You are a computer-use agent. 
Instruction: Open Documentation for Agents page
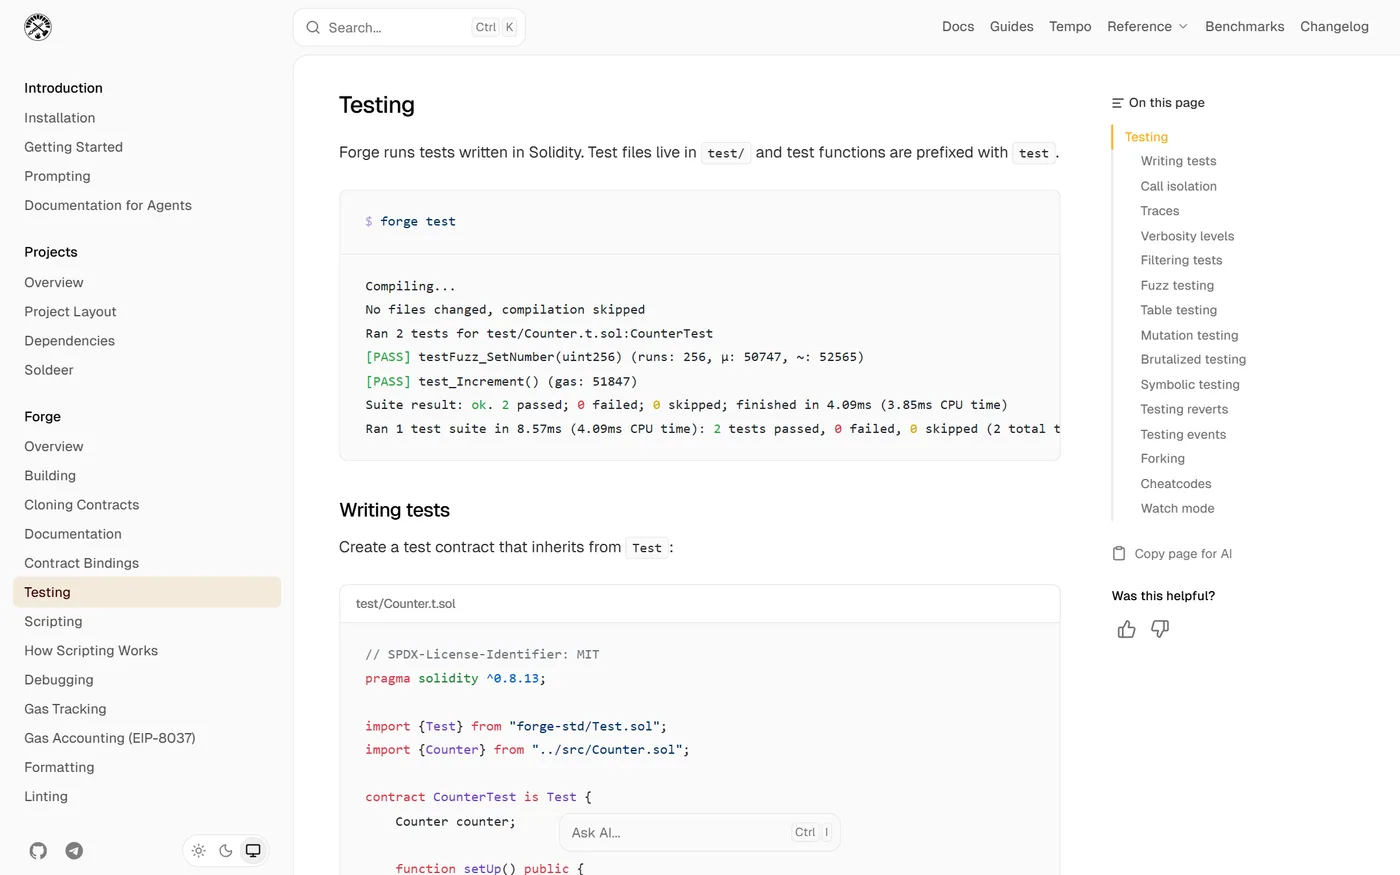point(108,205)
